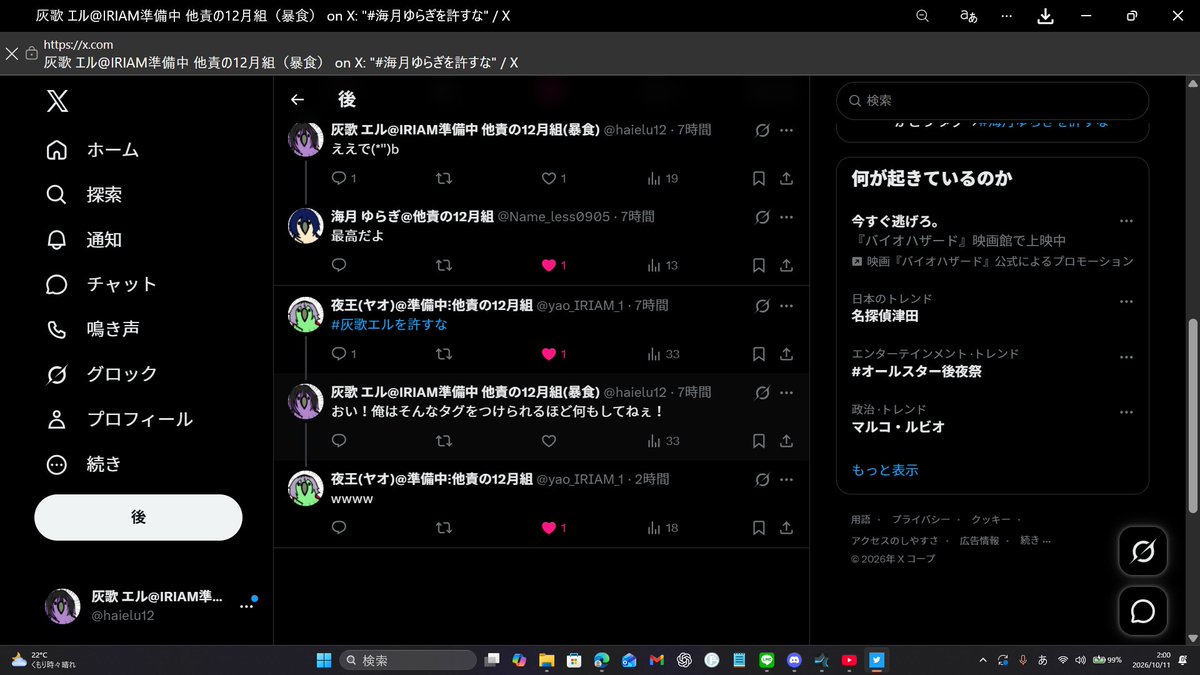
Task: Open options for マルコ・ルビオ trend
Action: pyautogui.click(x=1126, y=412)
